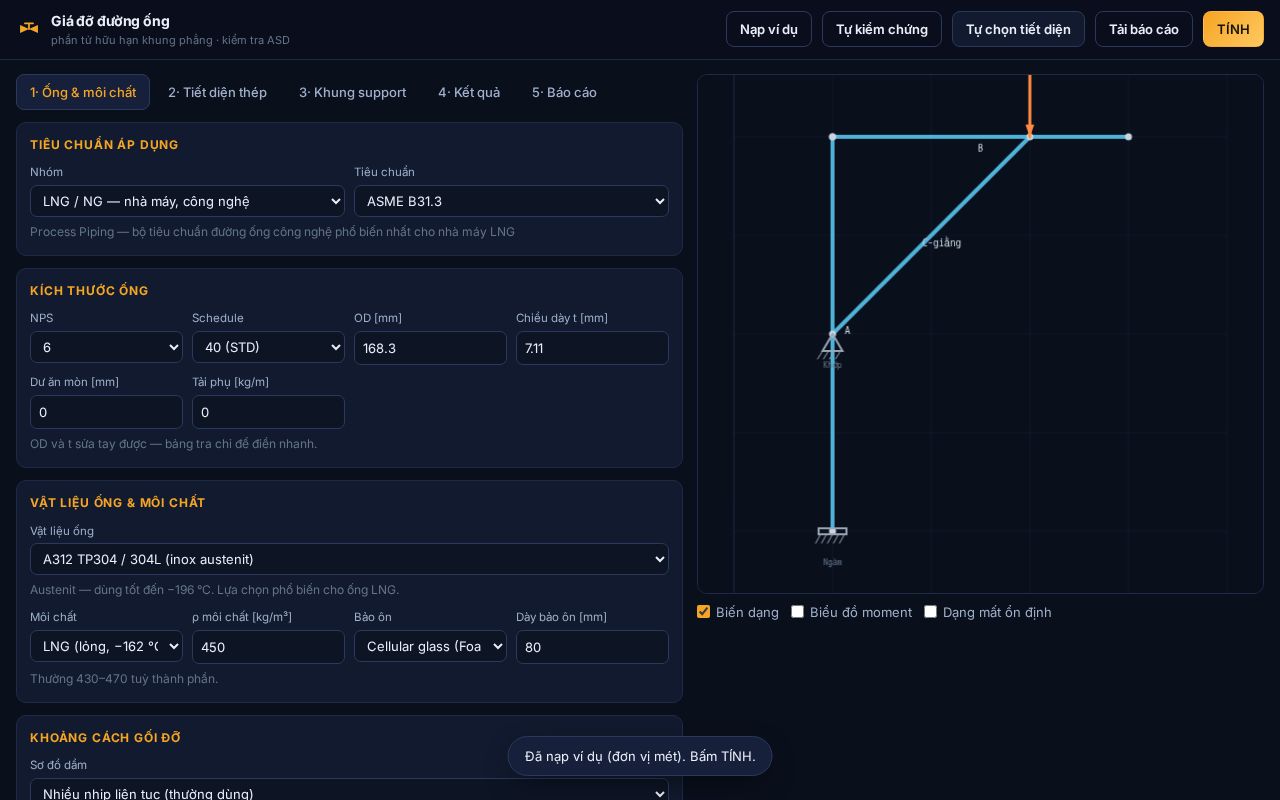Click the orange load arrow on the beam
This screenshot has height=800, width=1280.
(1030, 106)
